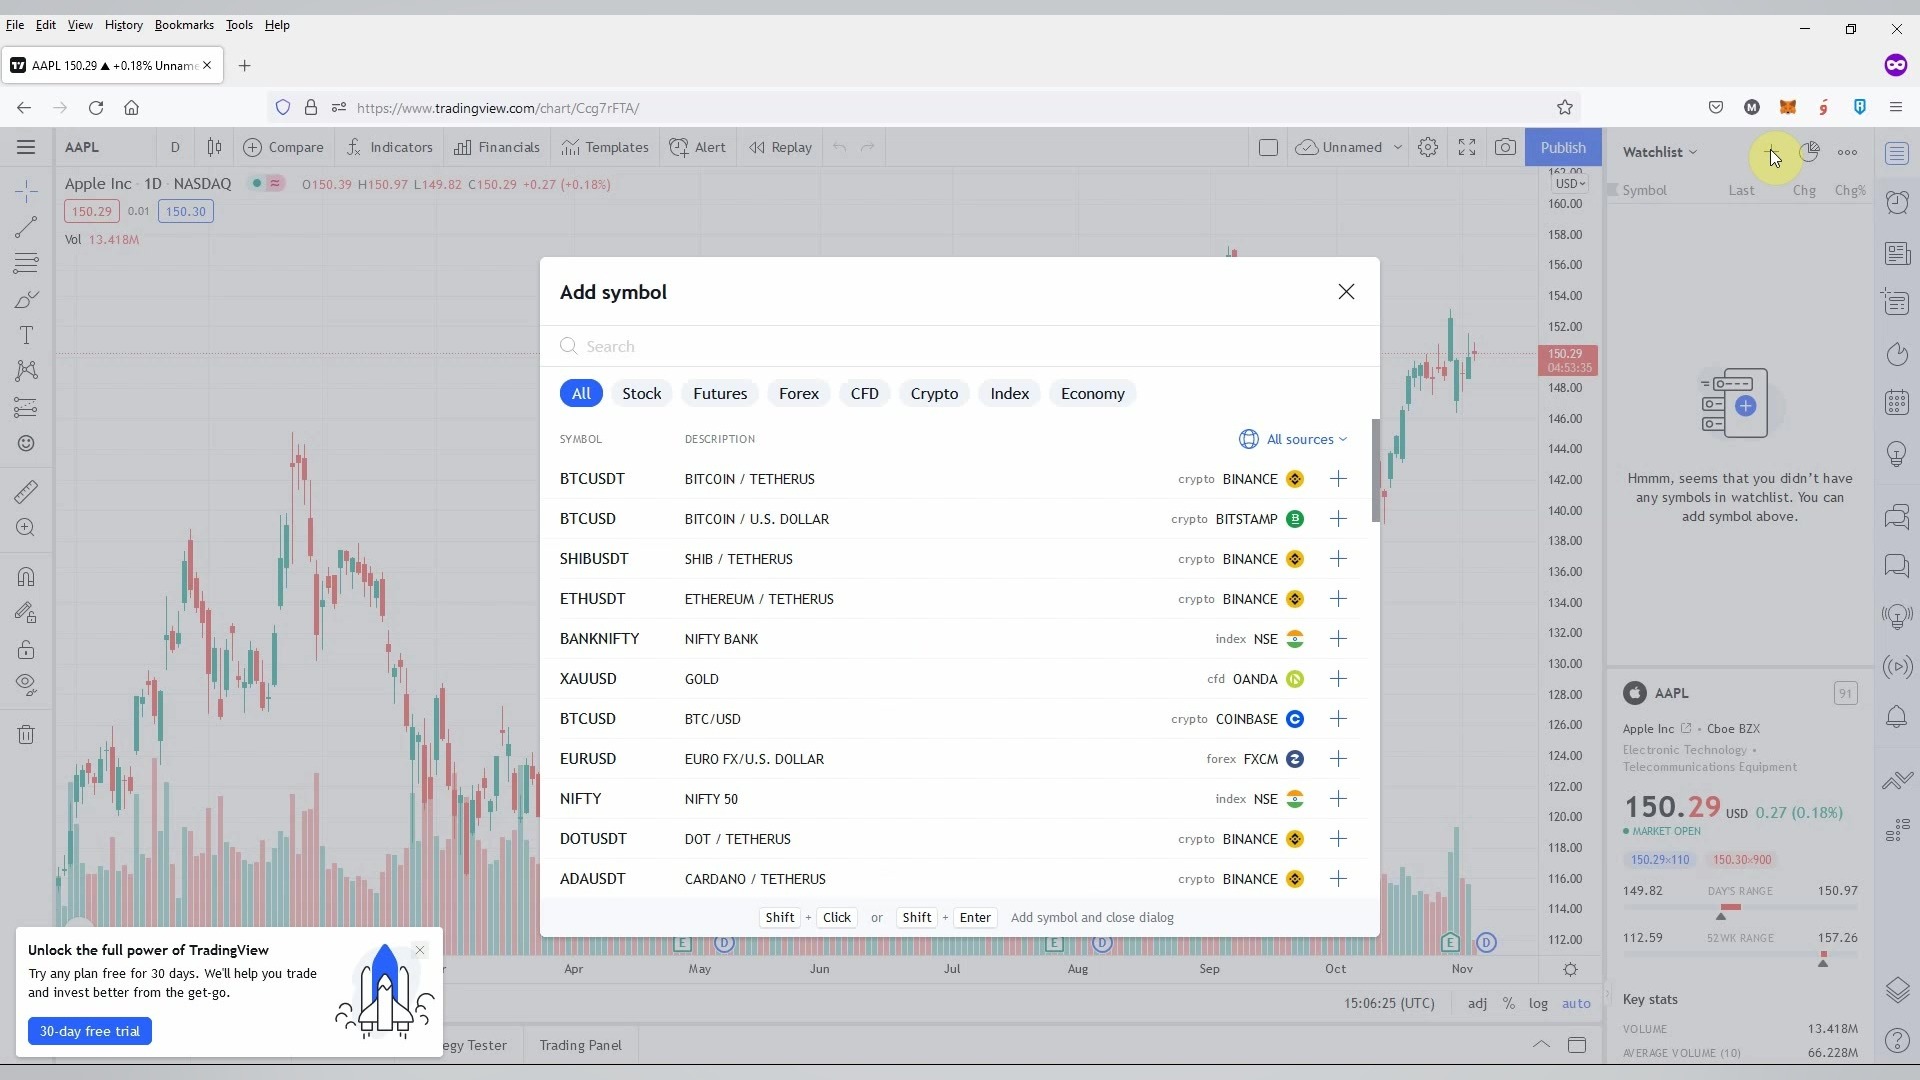Open the Indicators panel

(x=390, y=147)
